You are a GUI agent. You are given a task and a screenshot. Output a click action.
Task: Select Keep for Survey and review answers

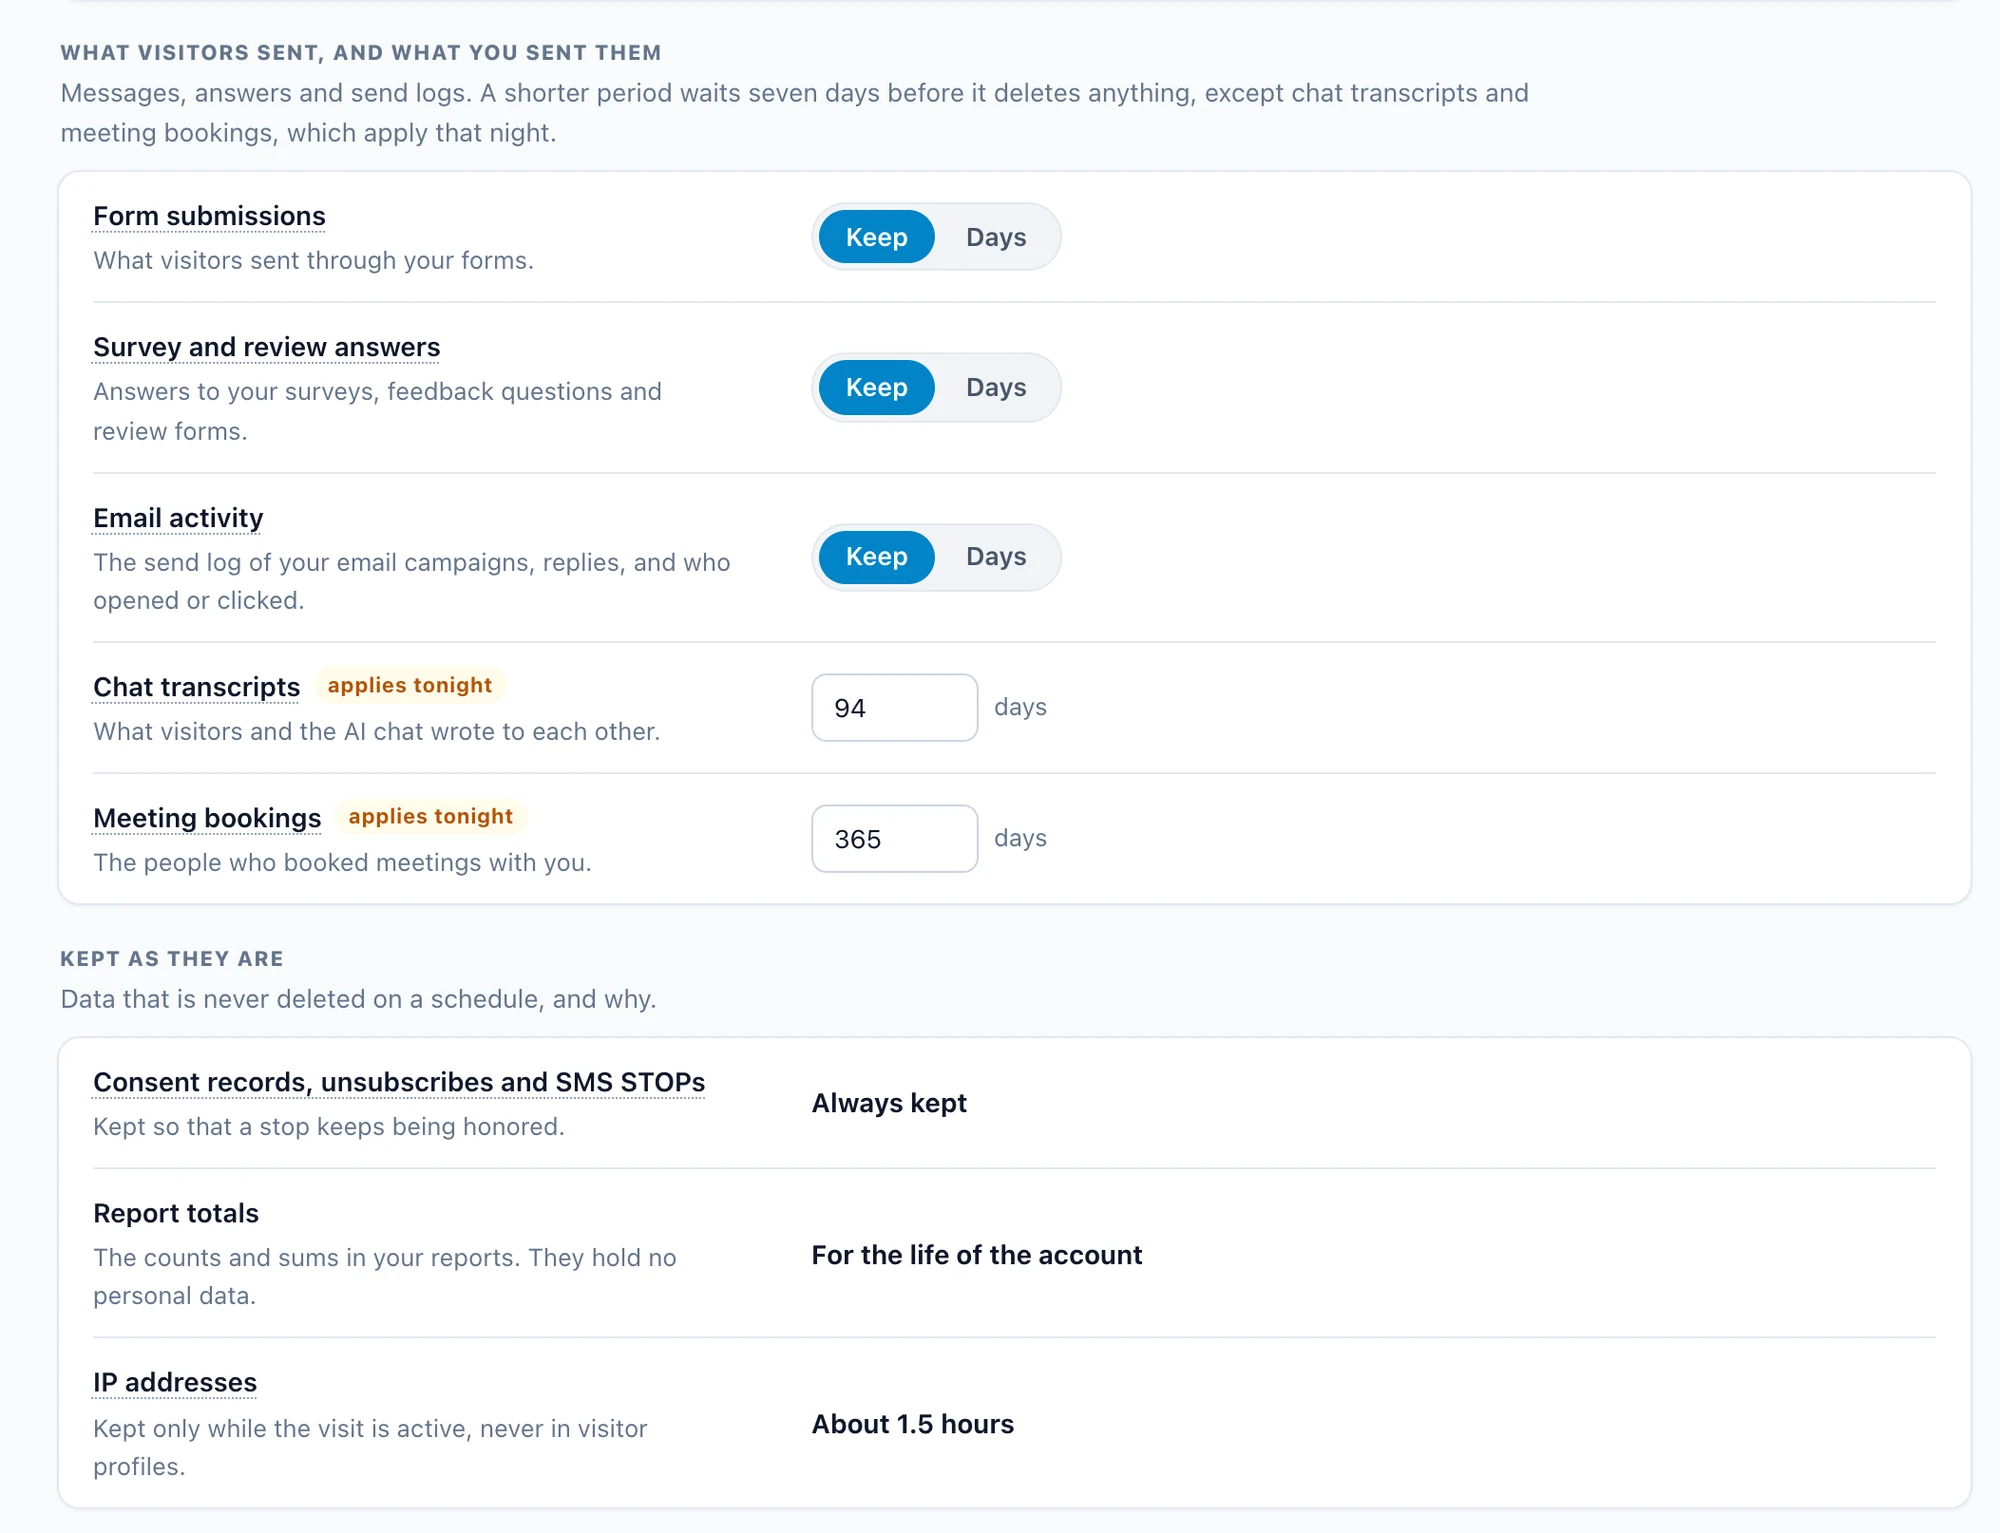pyautogui.click(x=876, y=387)
